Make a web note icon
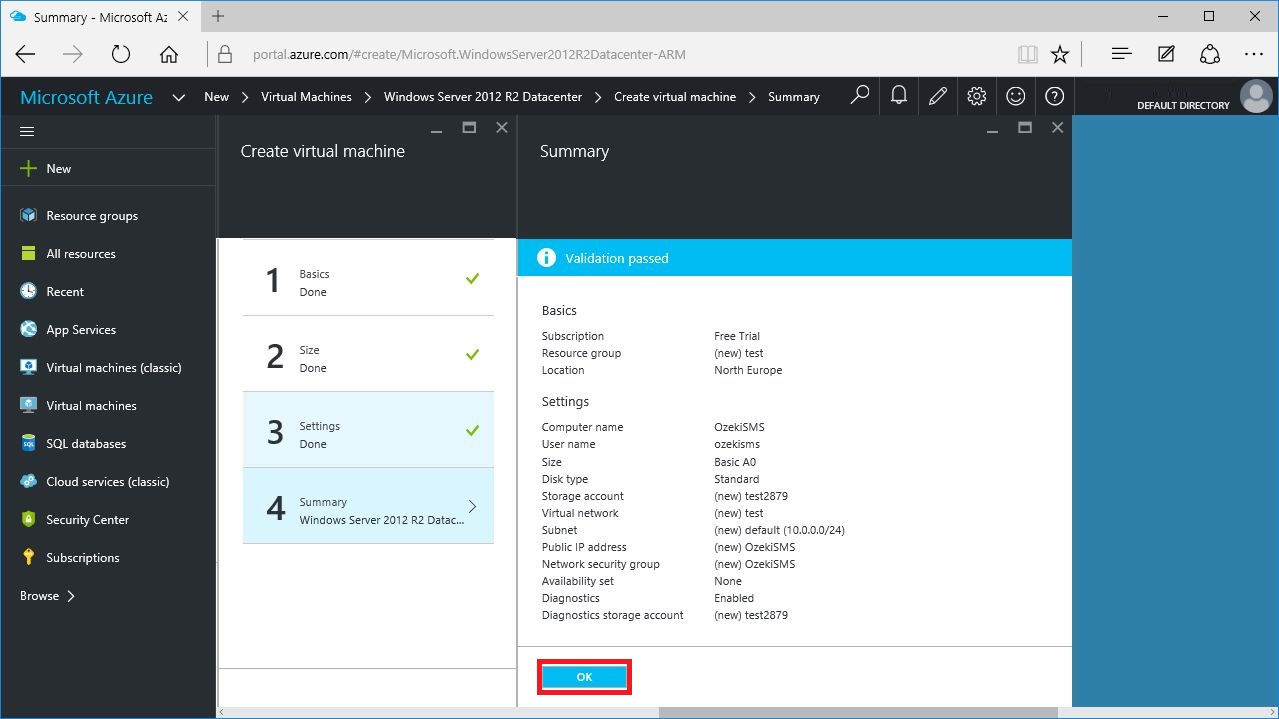This screenshot has height=719, width=1279. pyautogui.click(x=1166, y=54)
